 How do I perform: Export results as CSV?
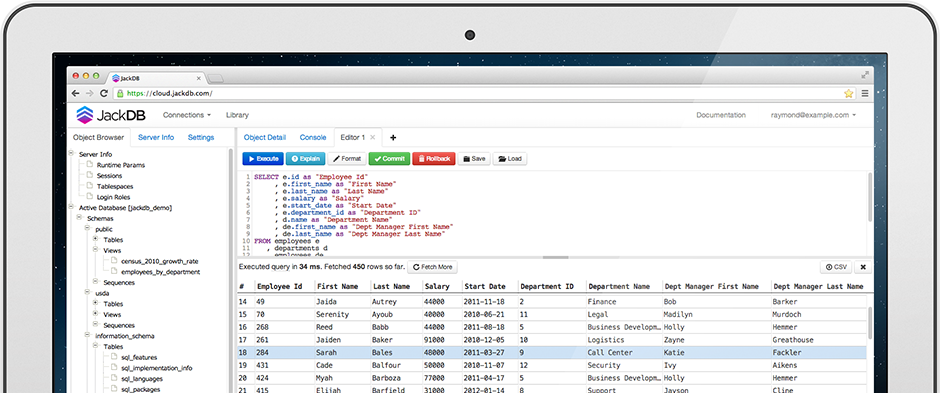836,267
